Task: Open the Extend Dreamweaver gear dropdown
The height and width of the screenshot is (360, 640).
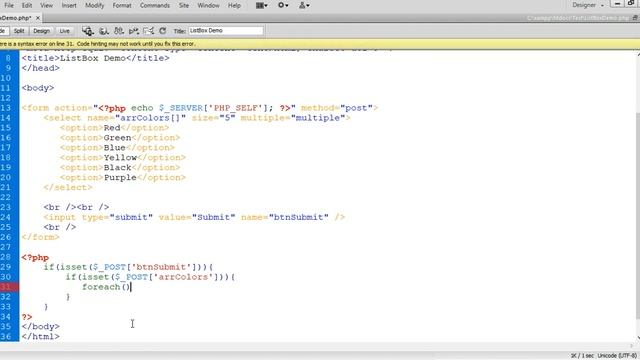Action: (x=283, y=5)
